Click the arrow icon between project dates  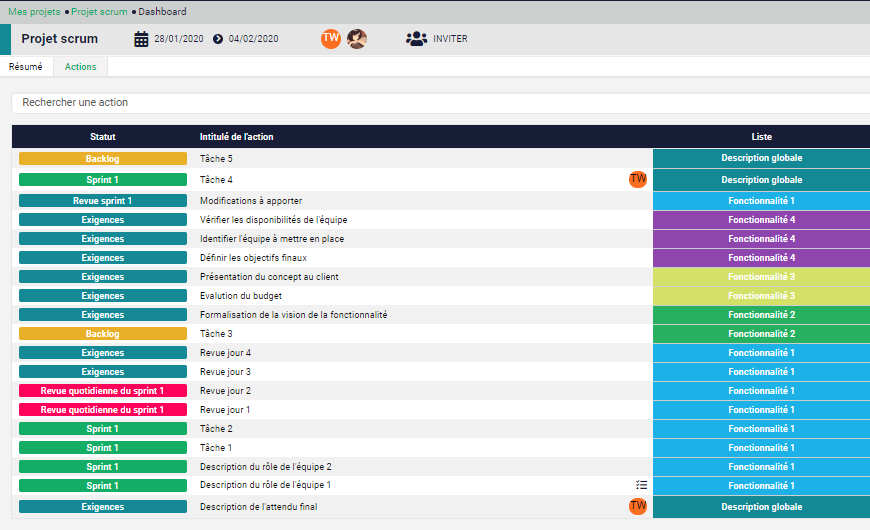click(x=218, y=39)
